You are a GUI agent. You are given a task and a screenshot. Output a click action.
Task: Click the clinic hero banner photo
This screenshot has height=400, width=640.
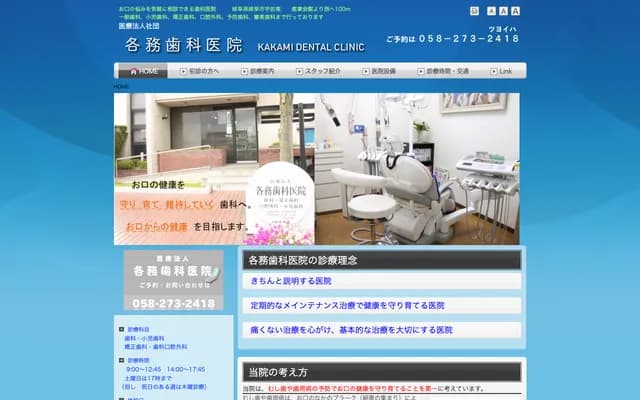317,168
